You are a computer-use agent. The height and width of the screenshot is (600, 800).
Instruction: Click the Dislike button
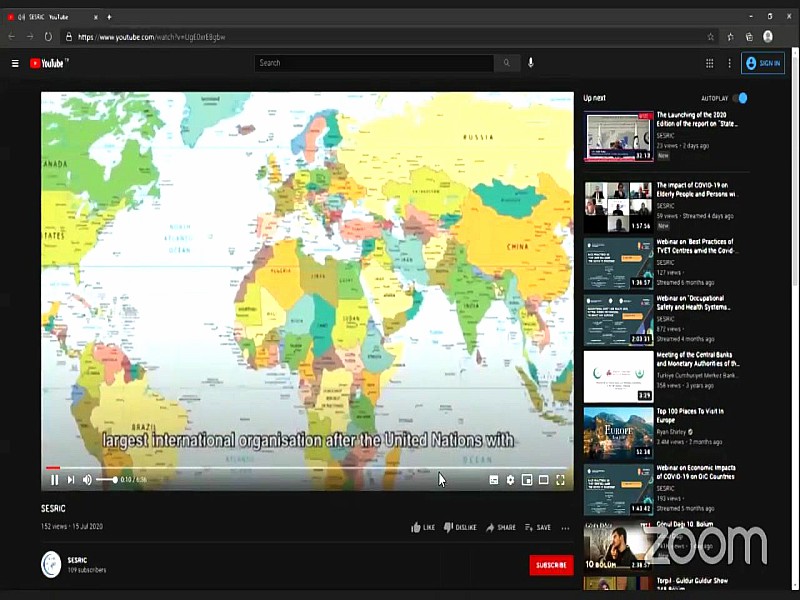coord(460,527)
